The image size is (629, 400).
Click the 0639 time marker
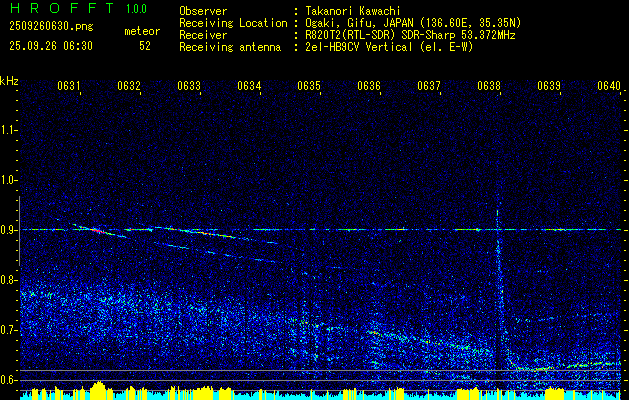[549, 85]
